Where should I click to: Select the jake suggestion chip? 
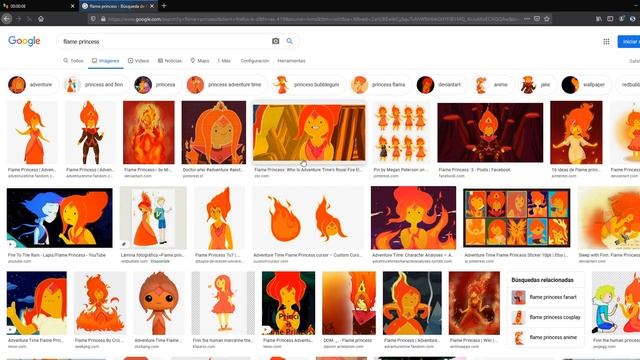(x=537, y=85)
